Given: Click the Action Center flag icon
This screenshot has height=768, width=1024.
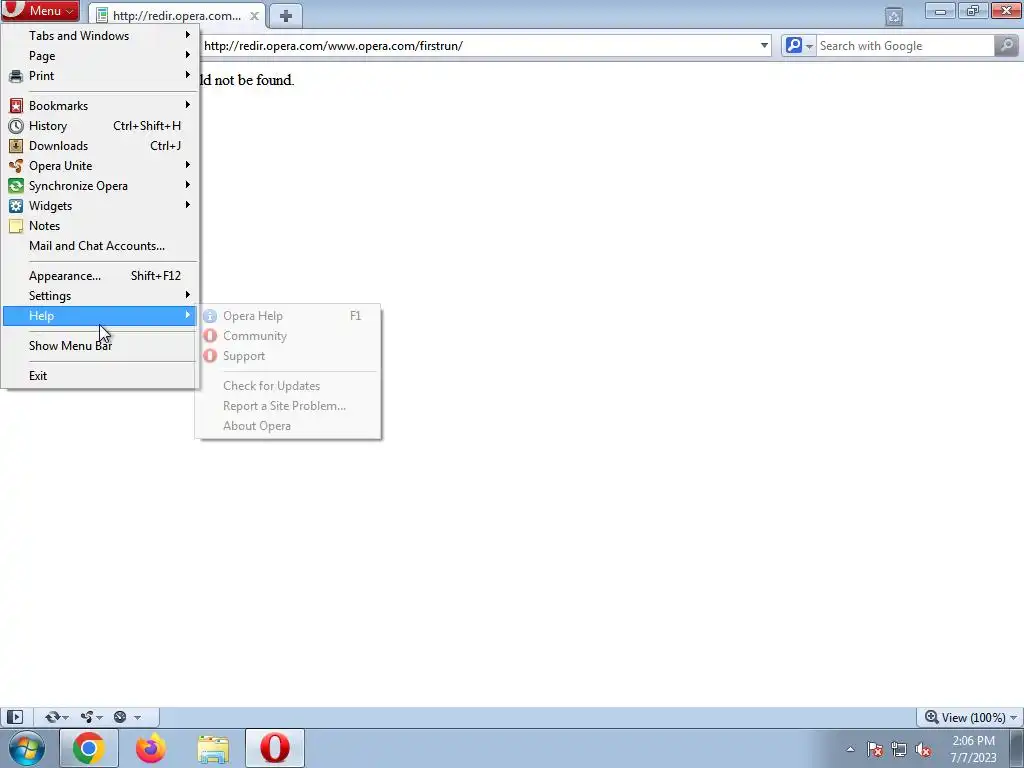Looking at the screenshot, I should (874, 750).
